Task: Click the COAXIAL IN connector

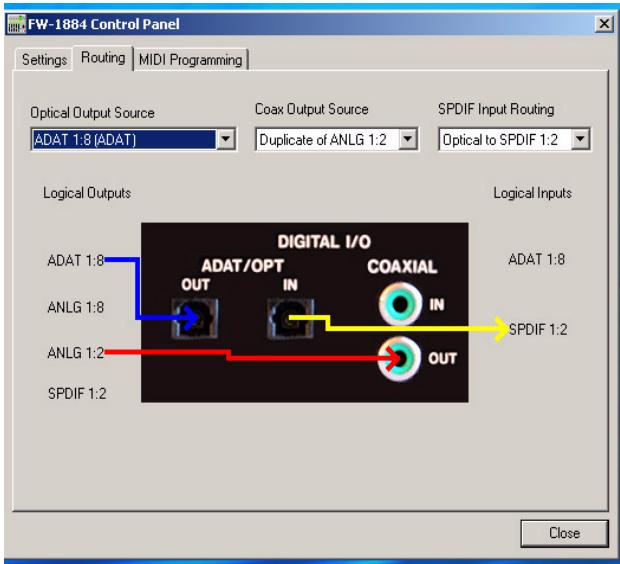Action: 400,304
